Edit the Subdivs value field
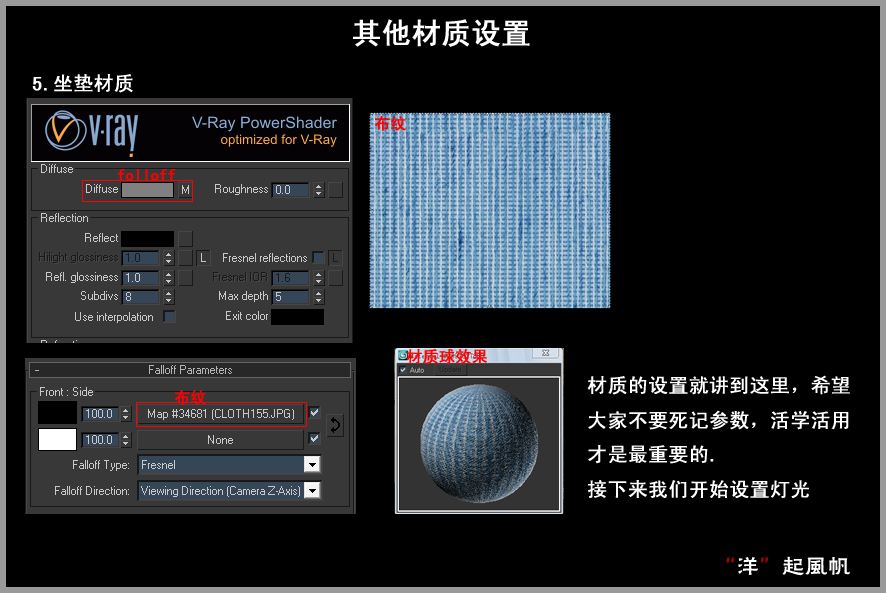 [141, 297]
